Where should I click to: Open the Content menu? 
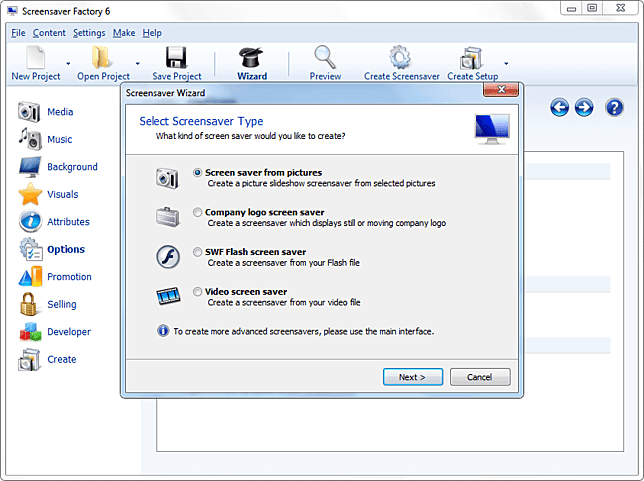pos(49,33)
